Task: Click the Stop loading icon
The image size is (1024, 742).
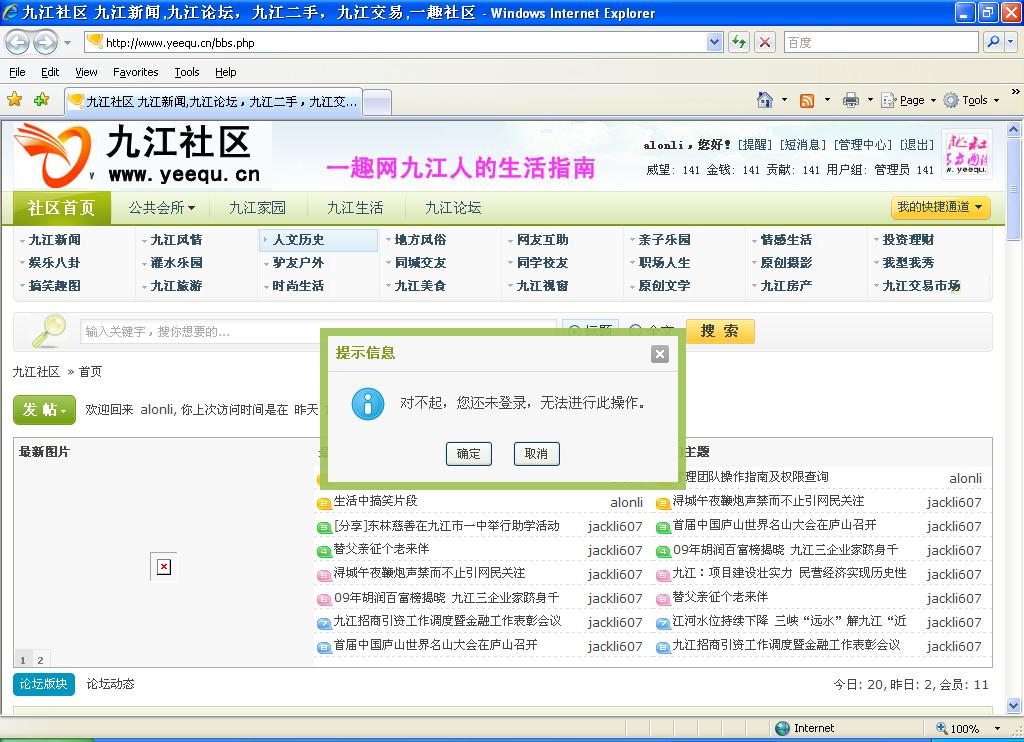Action: tap(765, 42)
